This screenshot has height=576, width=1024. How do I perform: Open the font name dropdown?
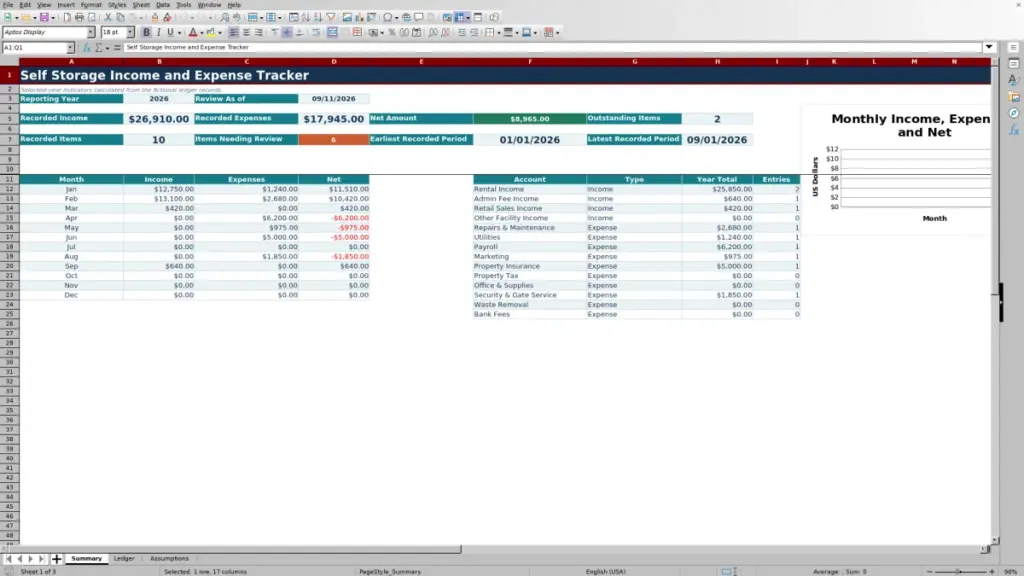coord(91,32)
